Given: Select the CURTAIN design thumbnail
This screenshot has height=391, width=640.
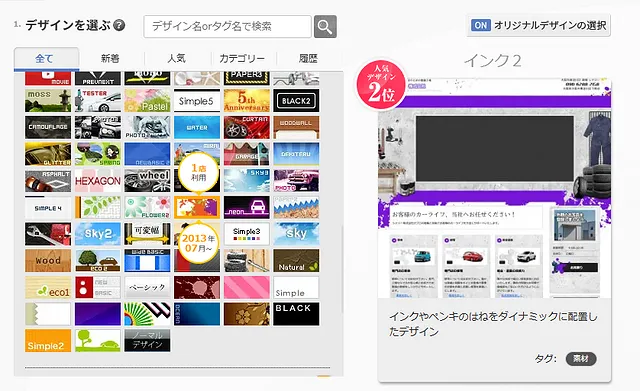Looking at the screenshot, I should [x=247, y=127].
